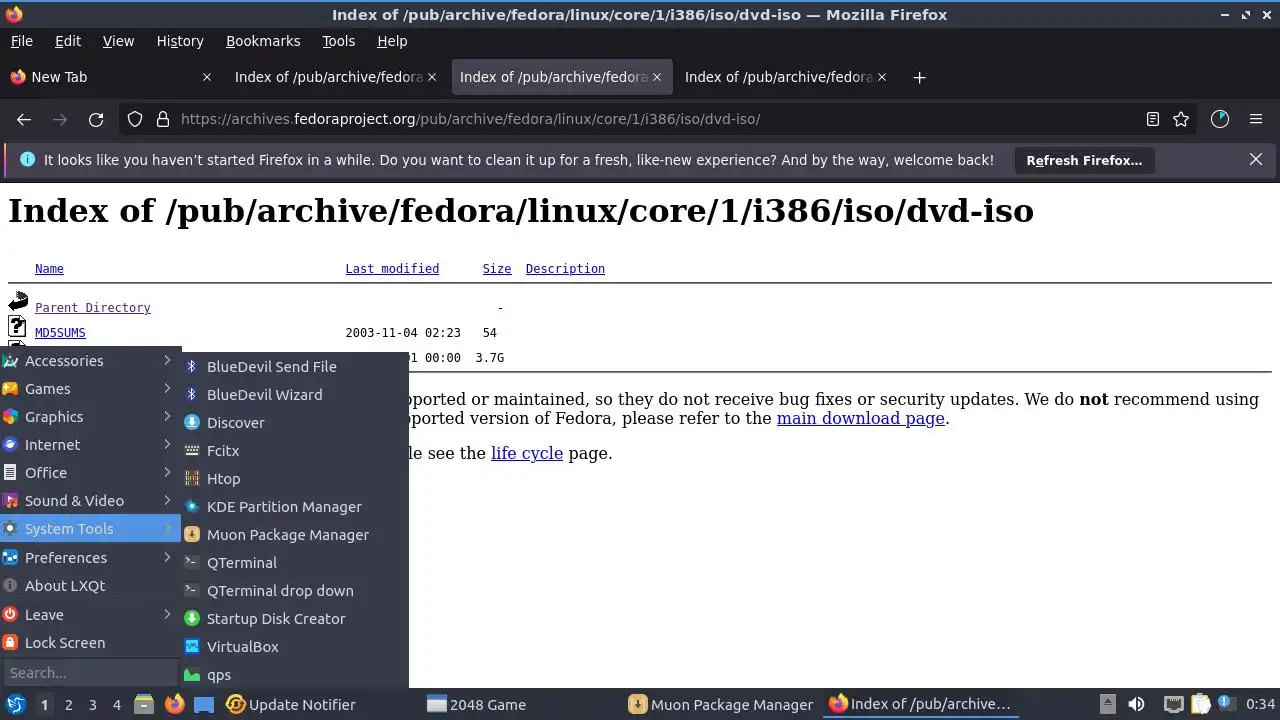Click Refresh Firefox button

pyautogui.click(x=1084, y=160)
